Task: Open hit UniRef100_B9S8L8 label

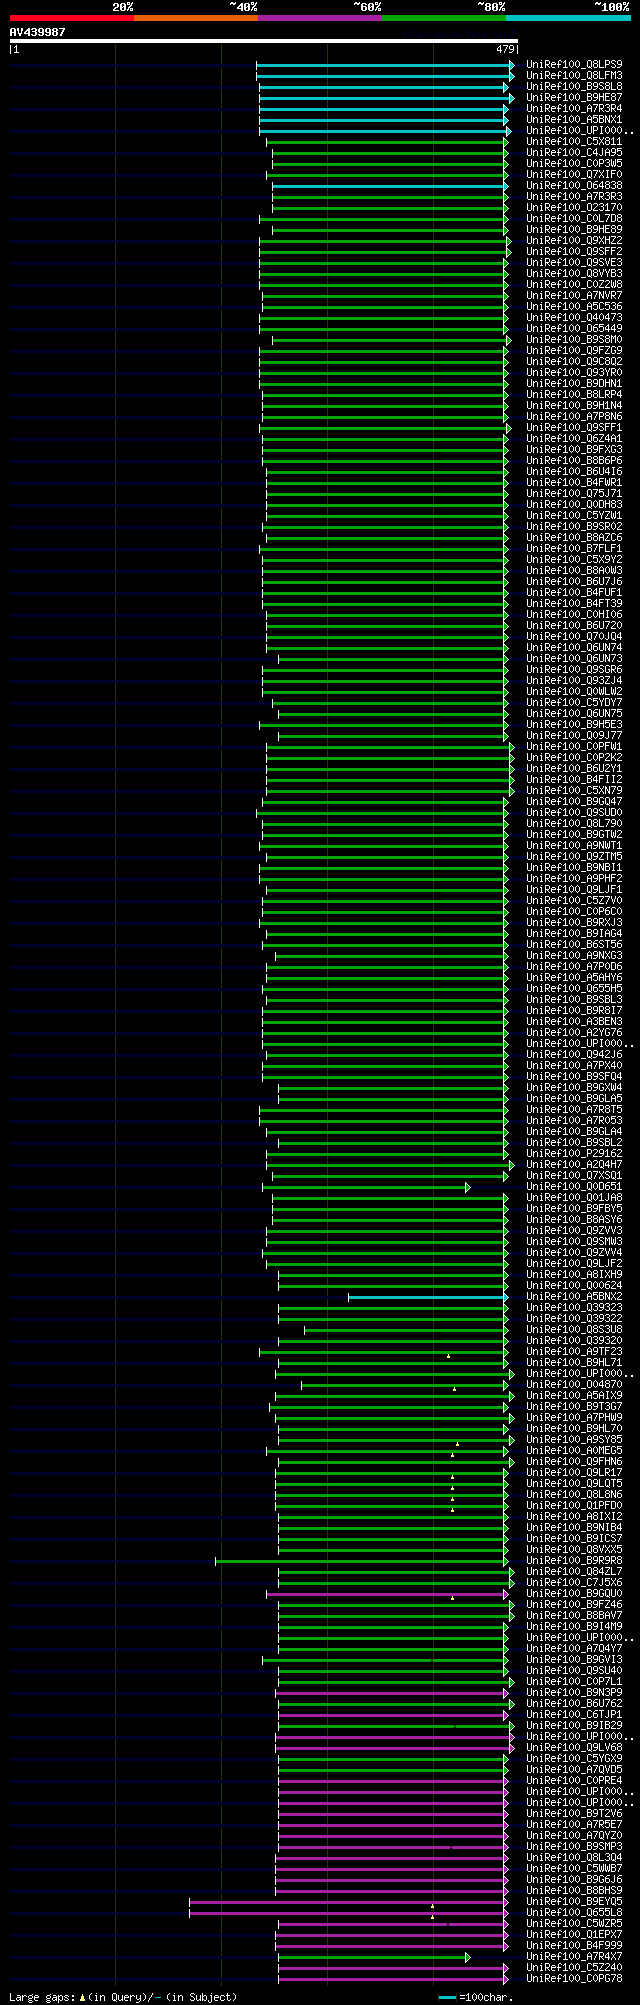Action: [x=574, y=86]
